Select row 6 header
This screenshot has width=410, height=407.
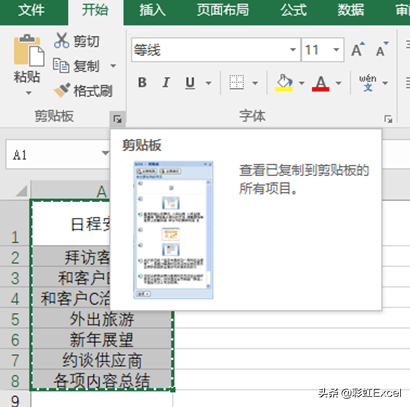[x=15, y=339]
